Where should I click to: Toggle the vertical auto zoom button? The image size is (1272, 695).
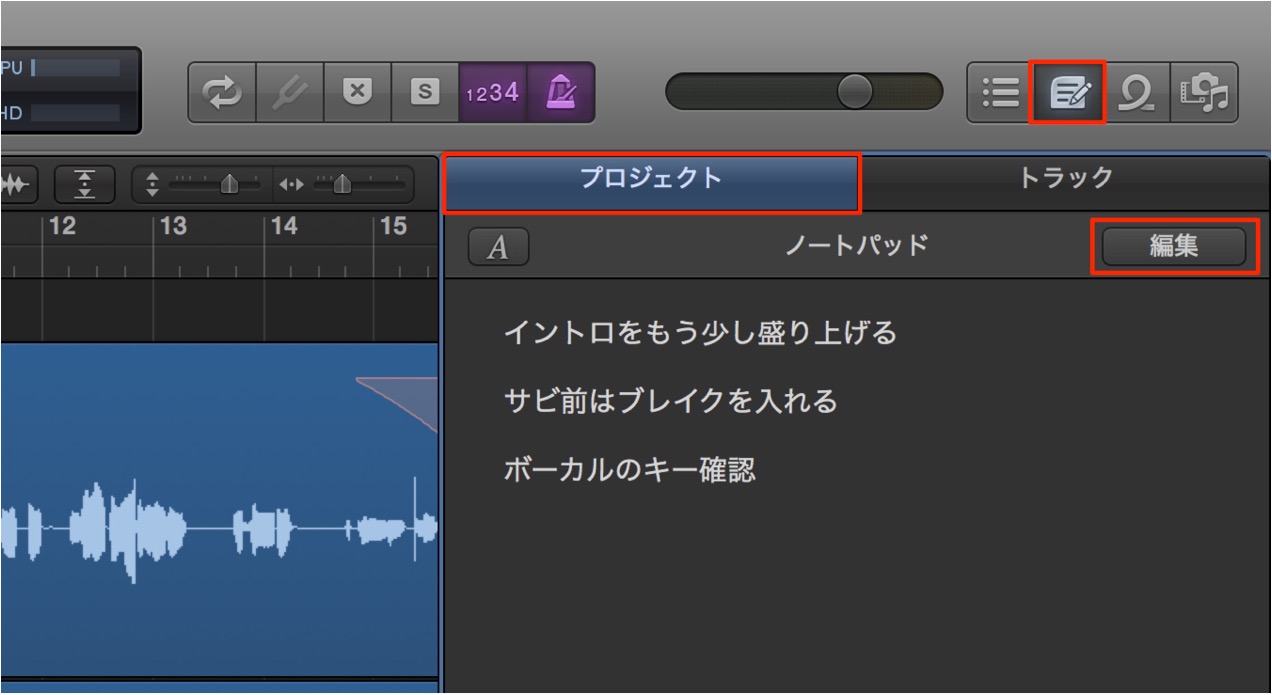[x=85, y=185]
